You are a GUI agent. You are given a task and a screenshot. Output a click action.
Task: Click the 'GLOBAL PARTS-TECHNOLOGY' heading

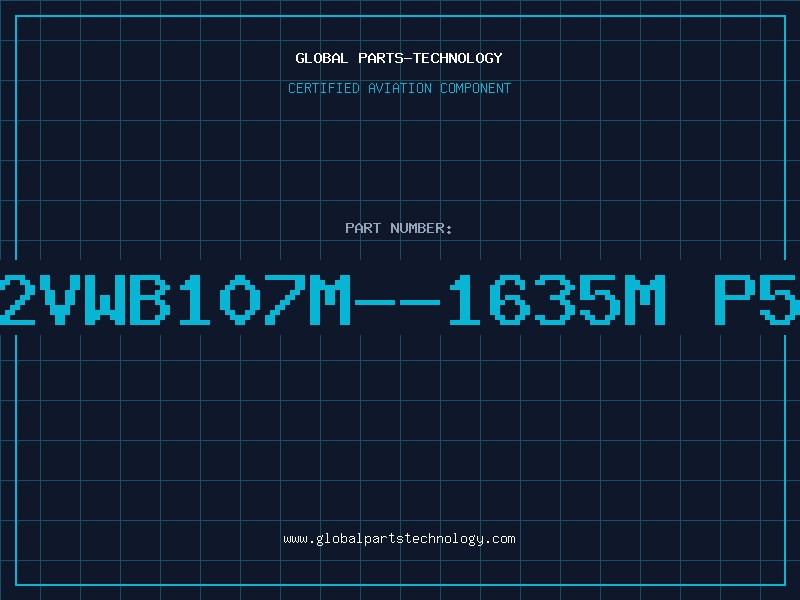(x=399, y=58)
